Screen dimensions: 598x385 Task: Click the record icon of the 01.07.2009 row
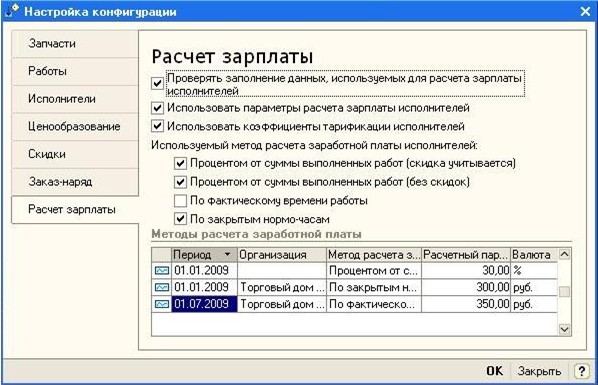pyautogui.click(x=162, y=304)
